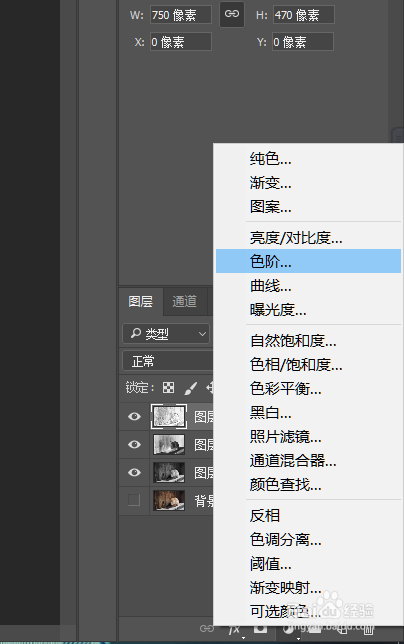
Task: Open the fx layer style menu
Action: pyautogui.click(x=234, y=630)
